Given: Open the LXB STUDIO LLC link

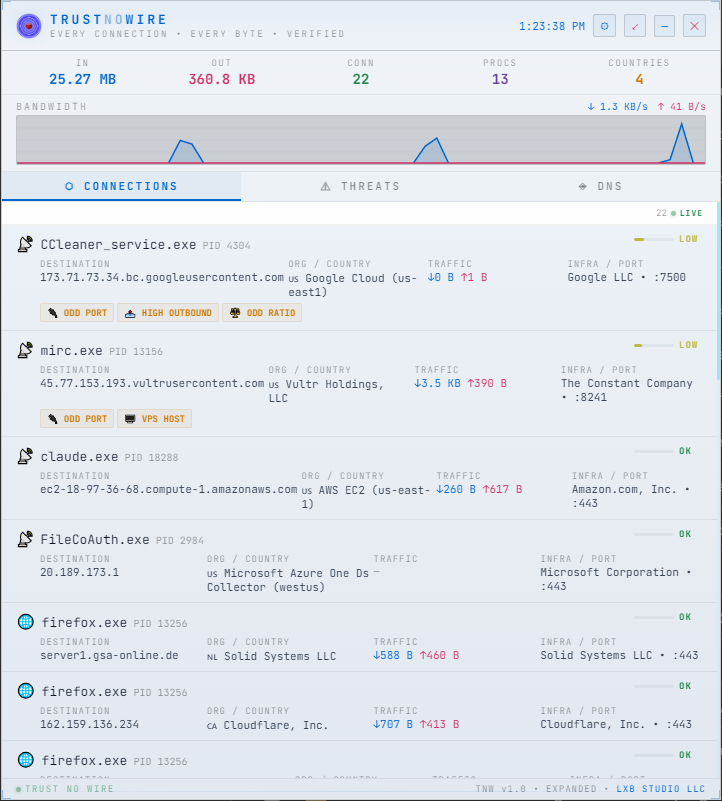Looking at the screenshot, I should pos(660,789).
